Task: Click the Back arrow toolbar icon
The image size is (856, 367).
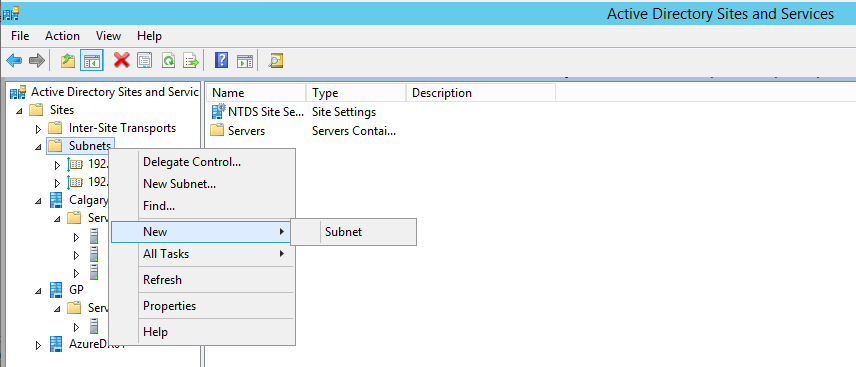Action: click(x=14, y=60)
